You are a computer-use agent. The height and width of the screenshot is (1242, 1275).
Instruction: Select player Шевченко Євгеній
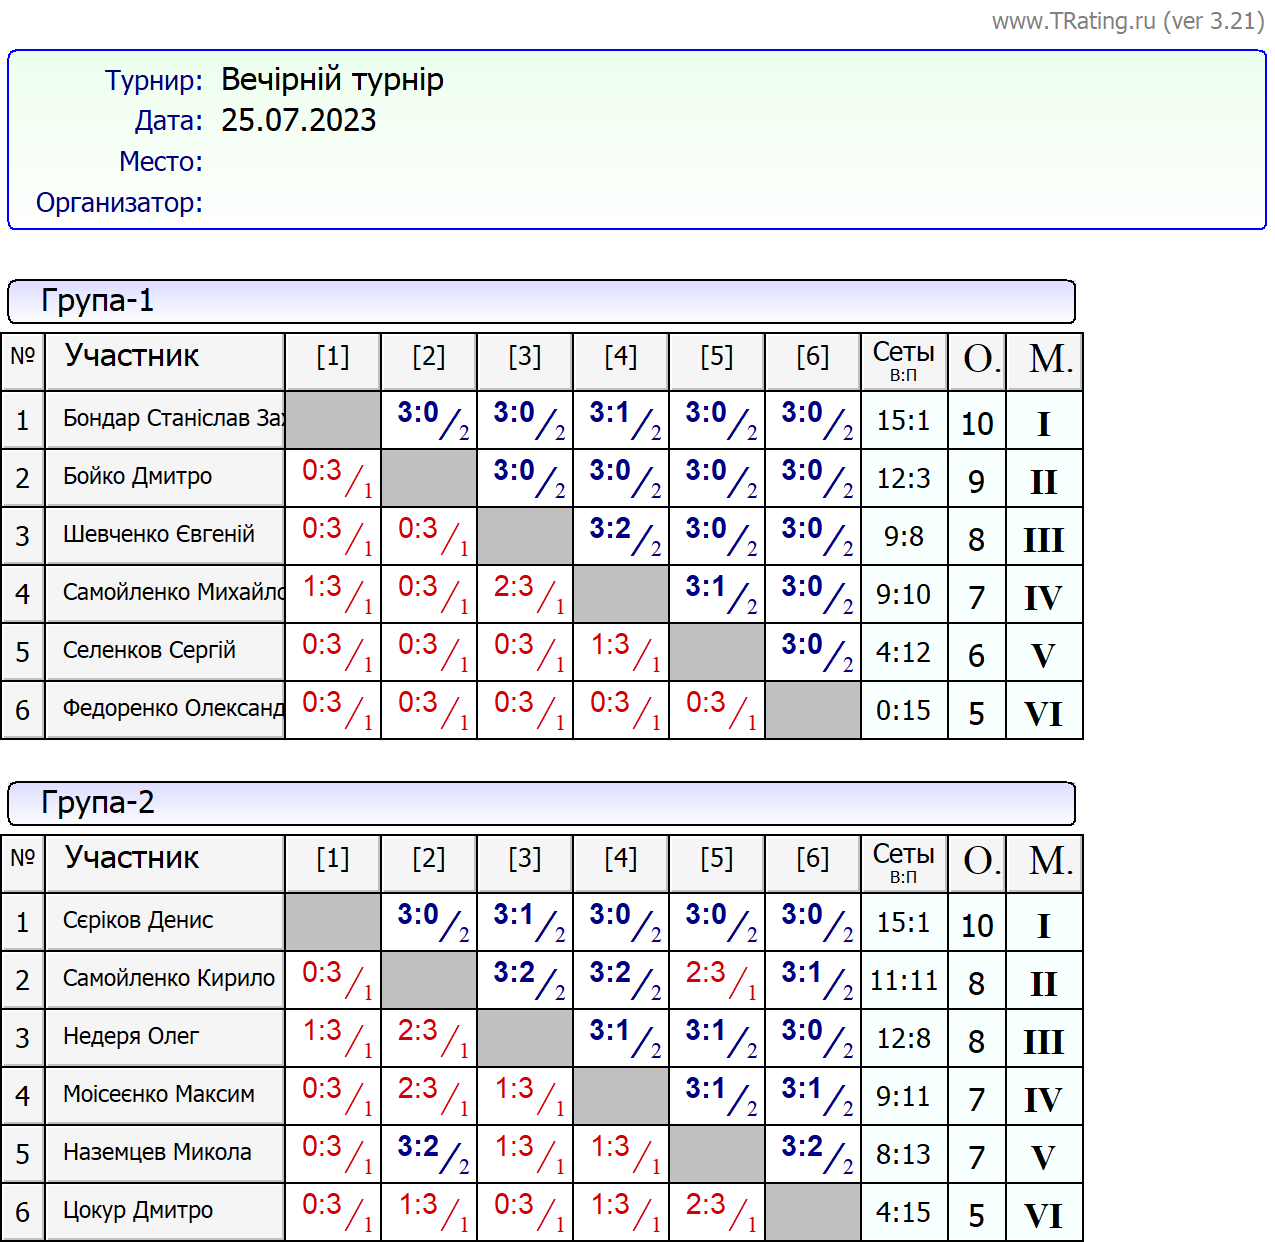(x=159, y=535)
